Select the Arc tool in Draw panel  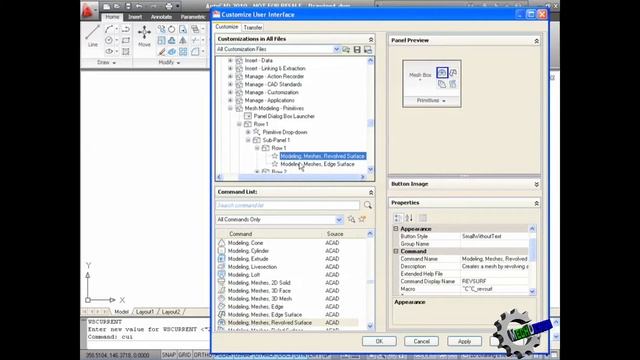click(109, 29)
